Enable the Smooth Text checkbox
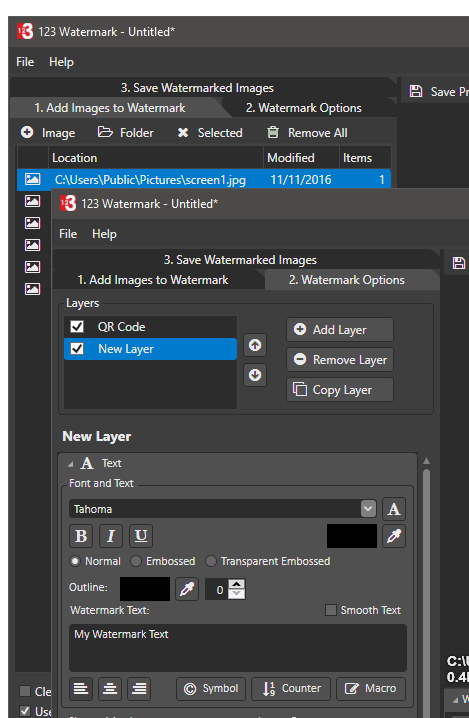 pyautogui.click(x=331, y=610)
